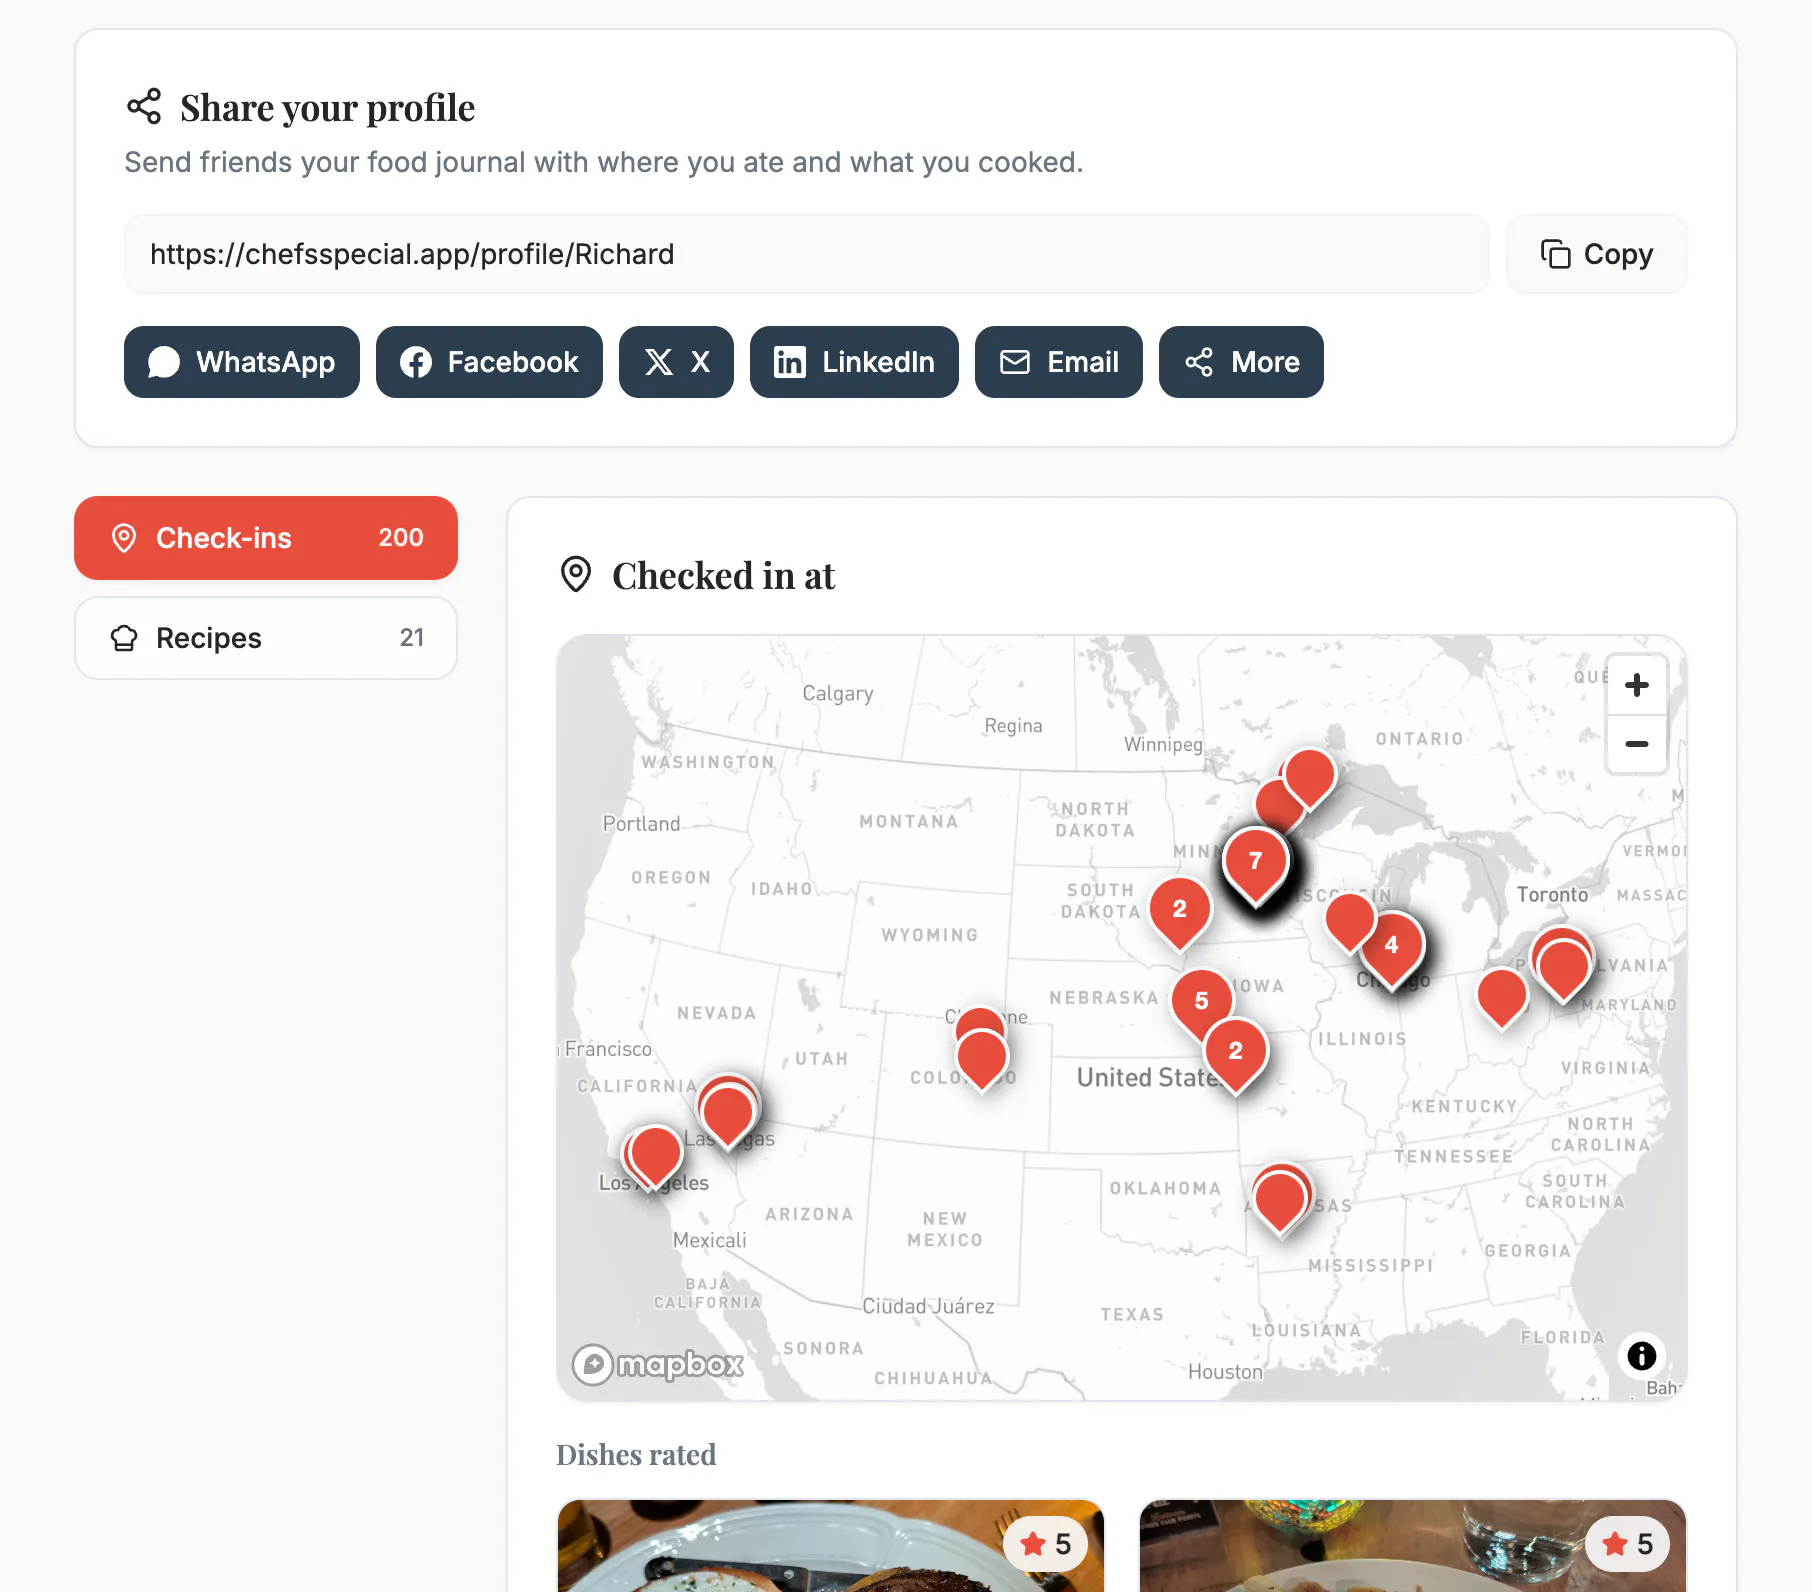This screenshot has width=1812, height=1592.
Task: Switch to the Recipes tab
Action: [266, 638]
